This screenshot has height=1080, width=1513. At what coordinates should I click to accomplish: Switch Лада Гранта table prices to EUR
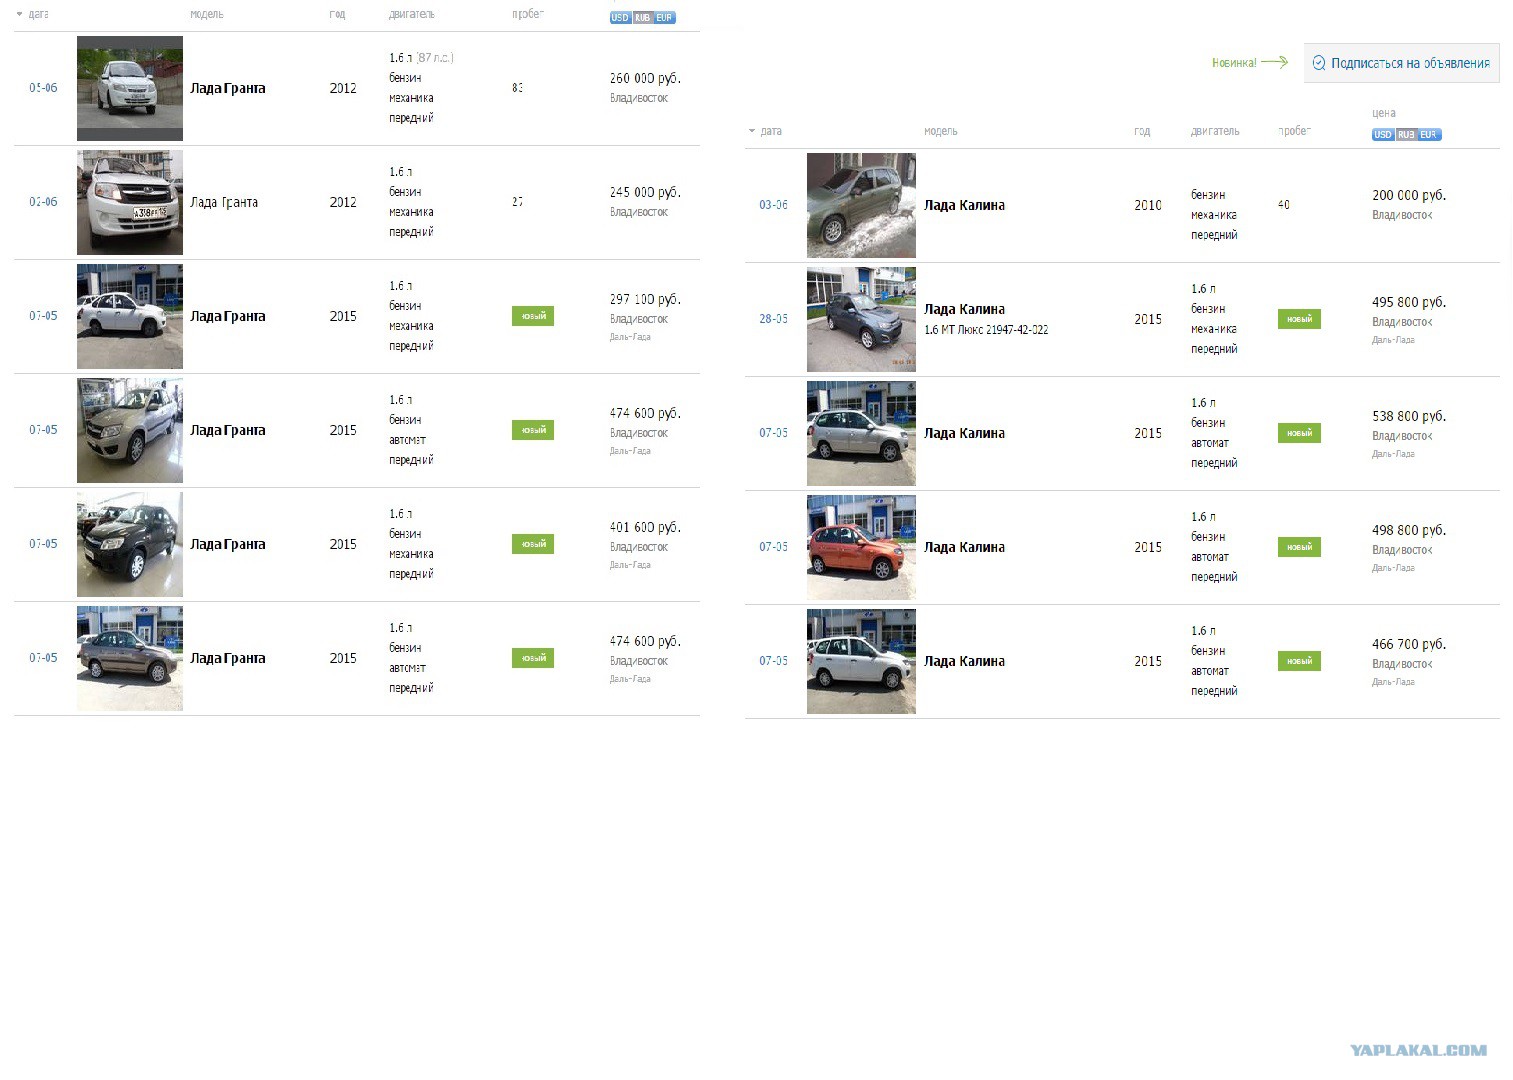[x=664, y=18]
